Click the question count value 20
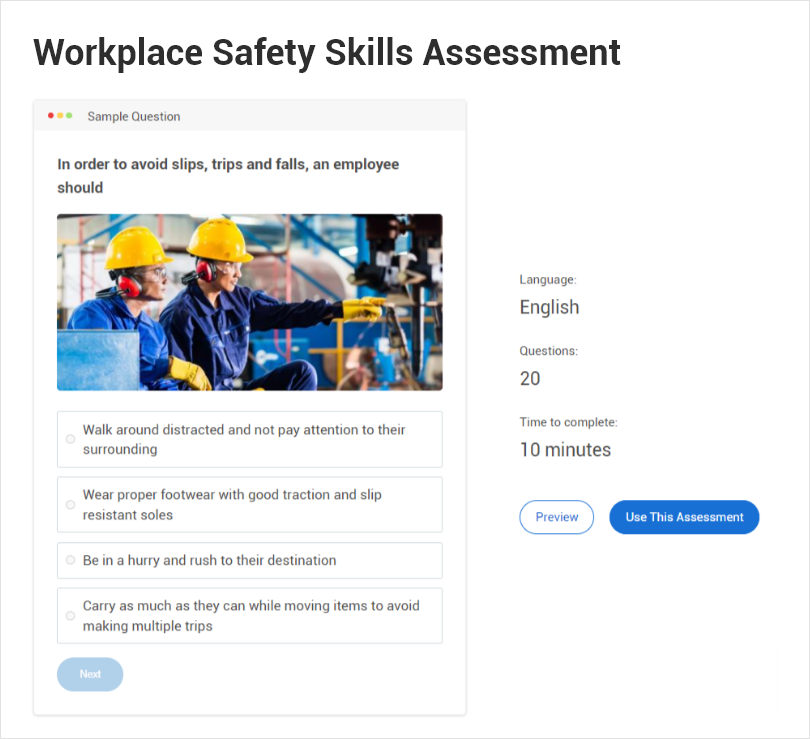 [530, 378]
